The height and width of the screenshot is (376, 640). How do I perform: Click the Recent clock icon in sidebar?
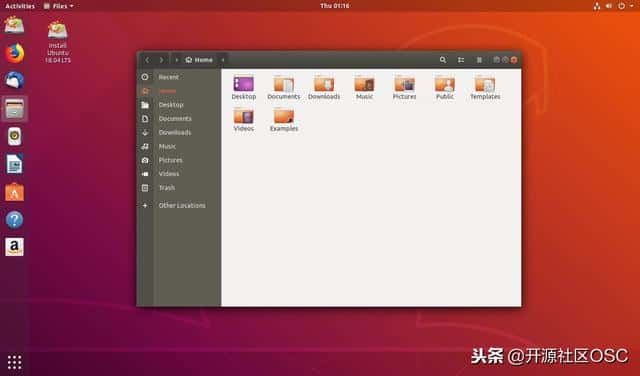(145, 77)
